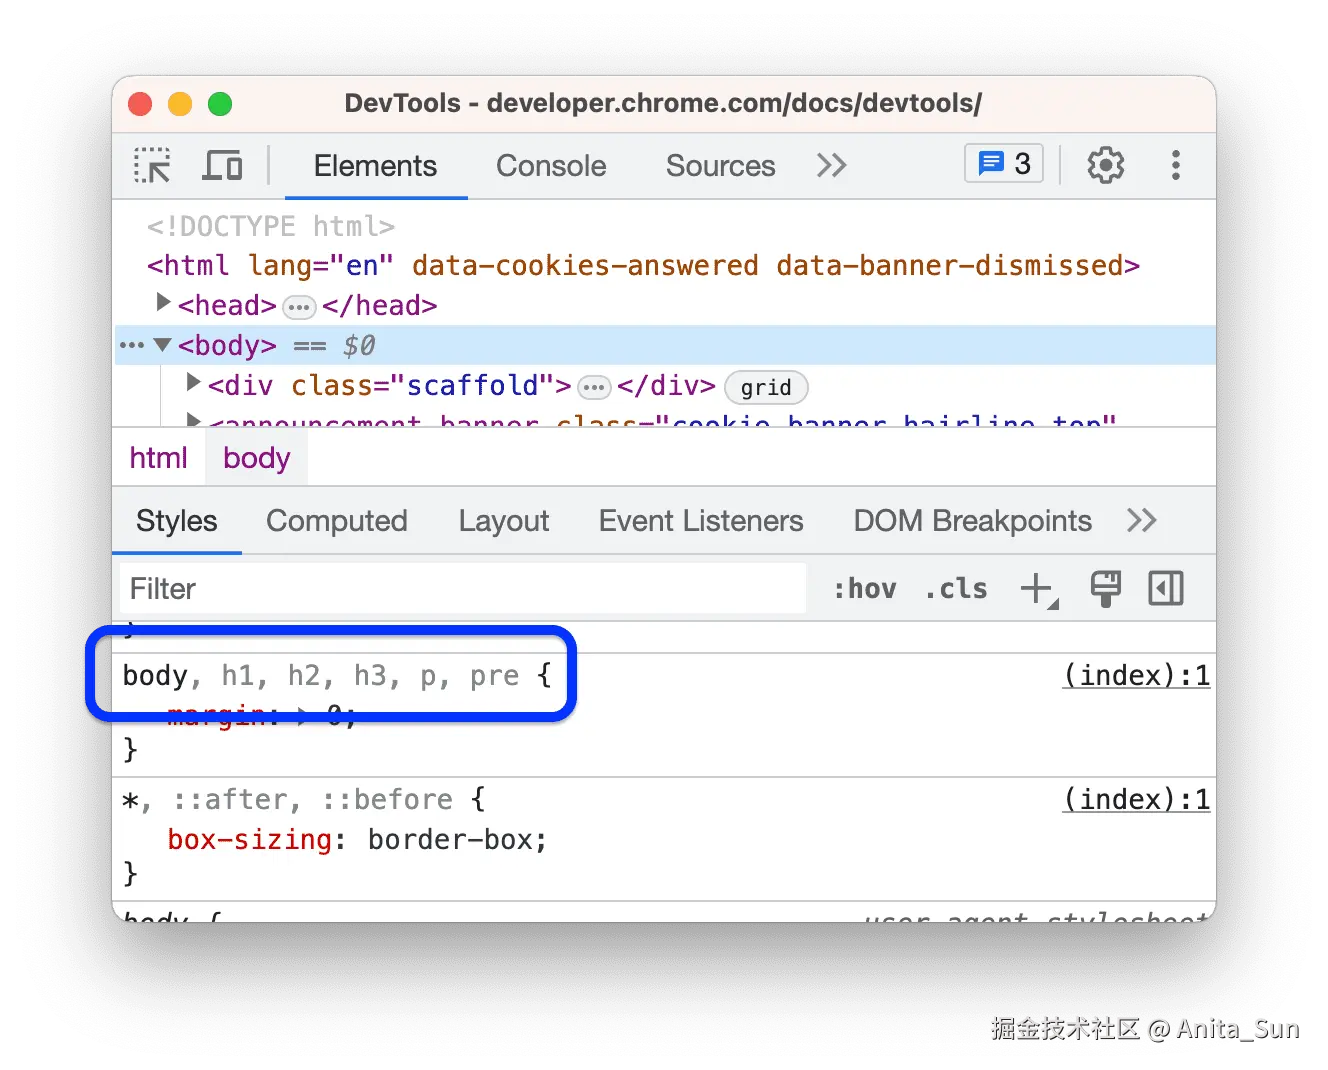Open DevTools settings gear
Viewport: 1328px width, 1070px height.
point(1105,165)
